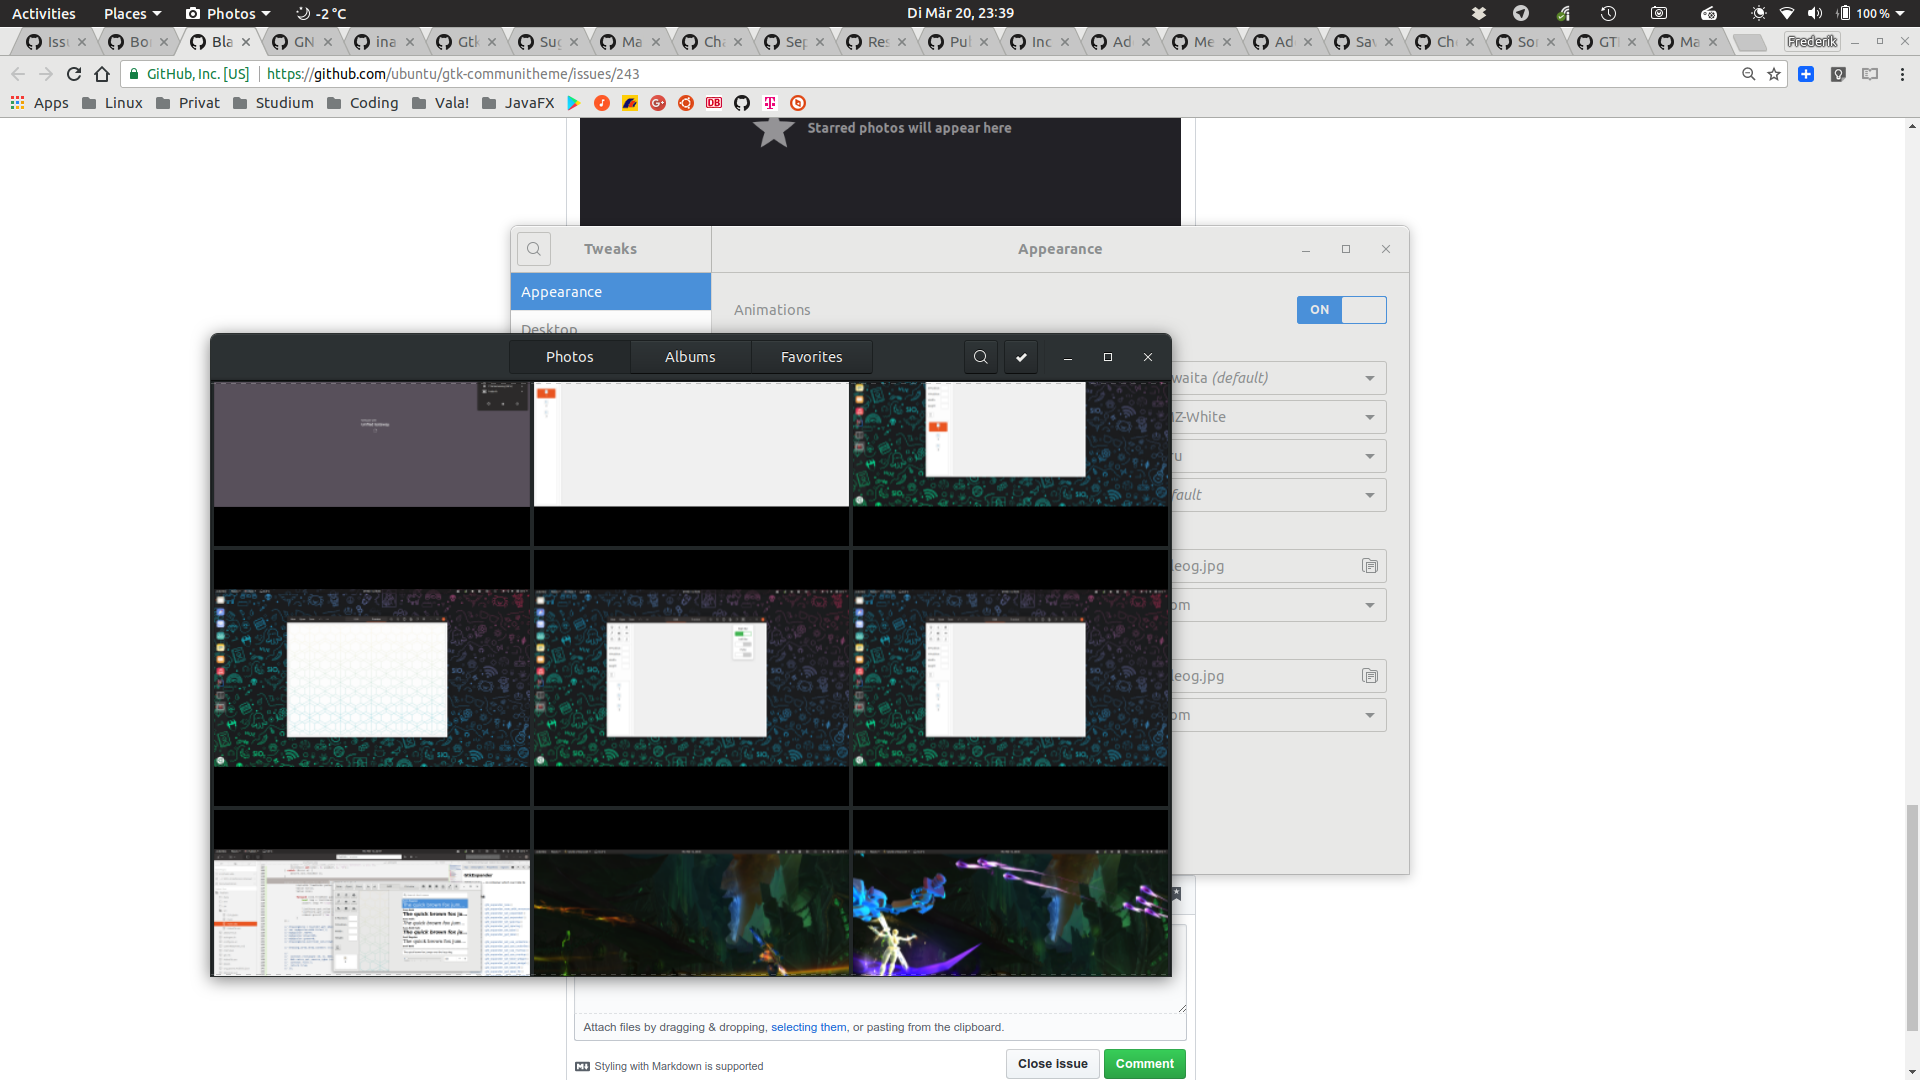Click the Google Play bookmark icon
Screen dimensions: 1920x1080
pos(574,103)
